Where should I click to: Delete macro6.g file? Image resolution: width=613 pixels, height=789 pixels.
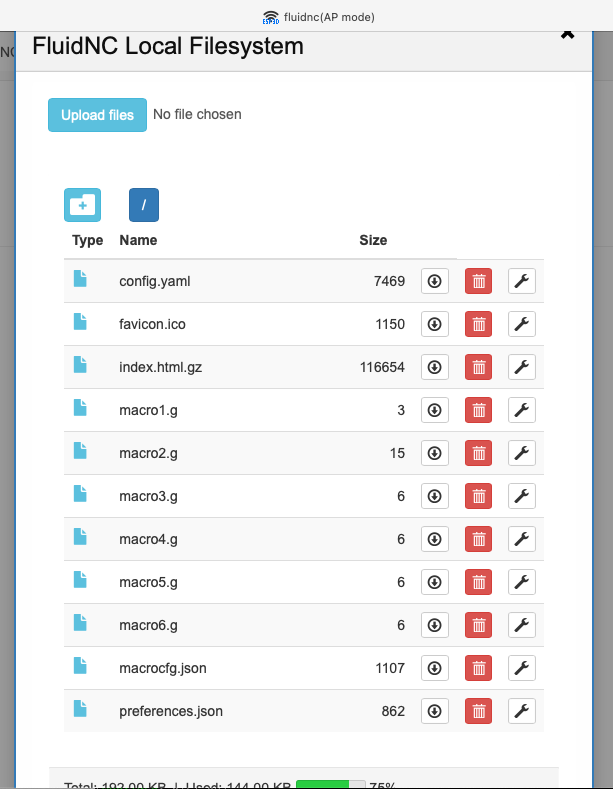point(479,625)
